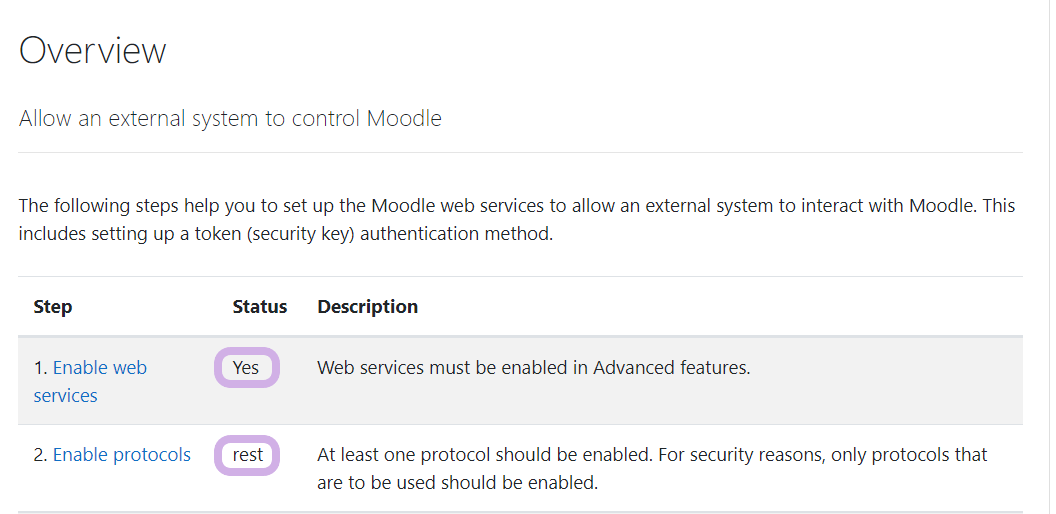Viewport: 1056px width, 514px height.
Task: Click the "Status" column header
Action: click(x=260, y=307)
